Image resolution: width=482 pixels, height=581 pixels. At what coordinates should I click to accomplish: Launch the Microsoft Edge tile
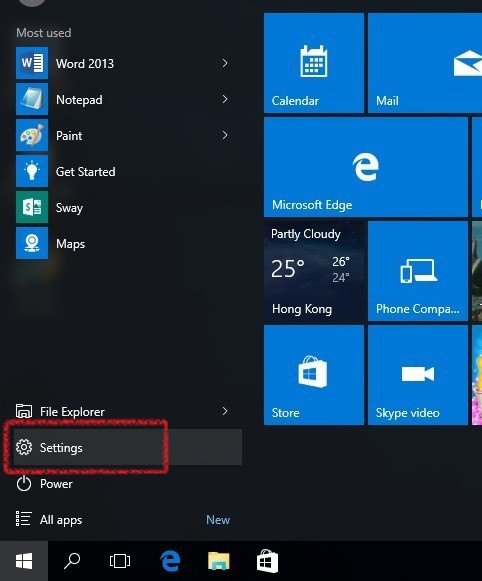tap(366, 167)
